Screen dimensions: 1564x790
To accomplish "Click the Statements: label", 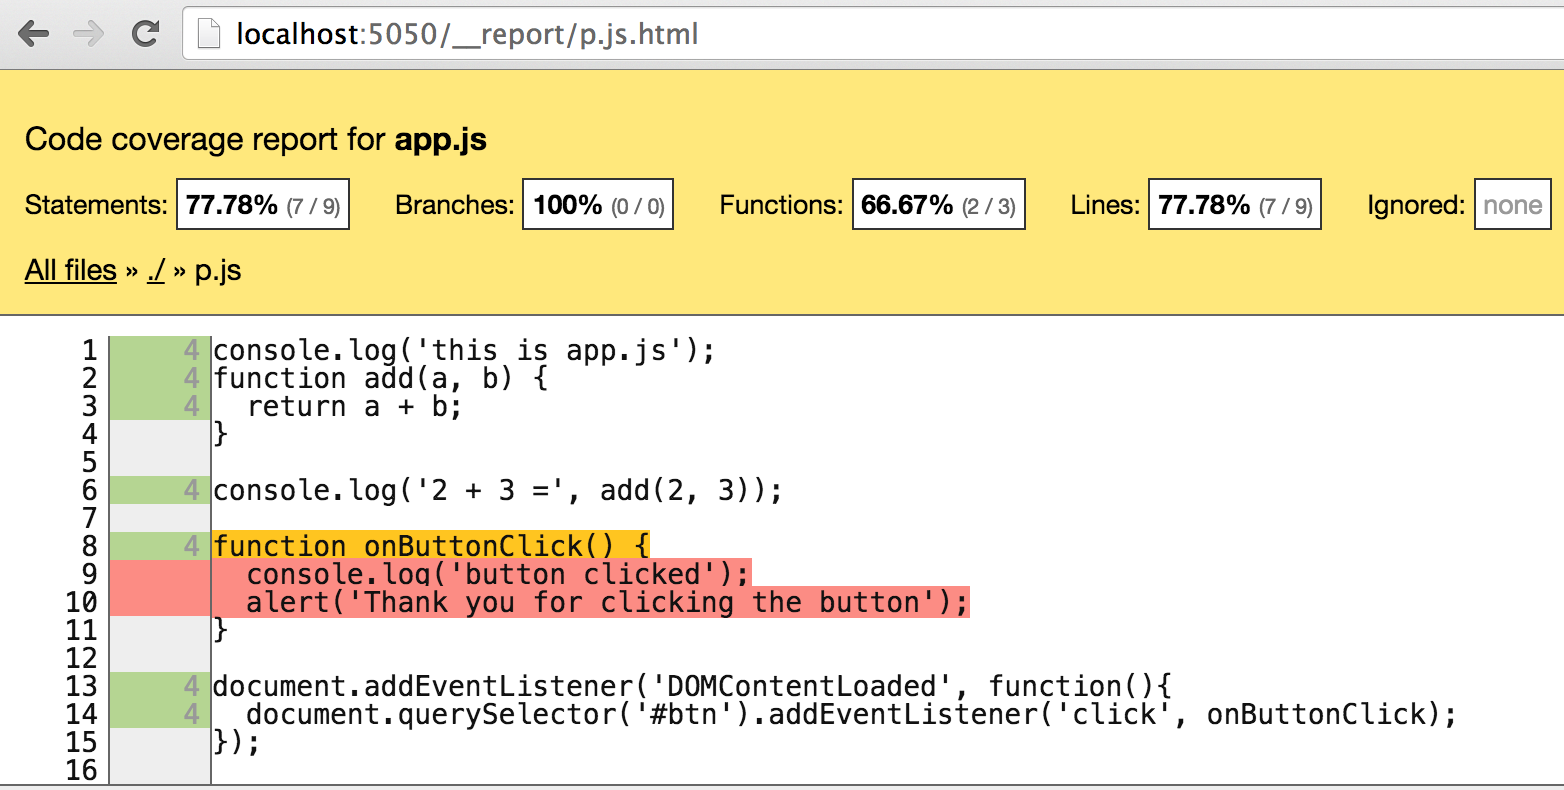I will click(96, 205).
